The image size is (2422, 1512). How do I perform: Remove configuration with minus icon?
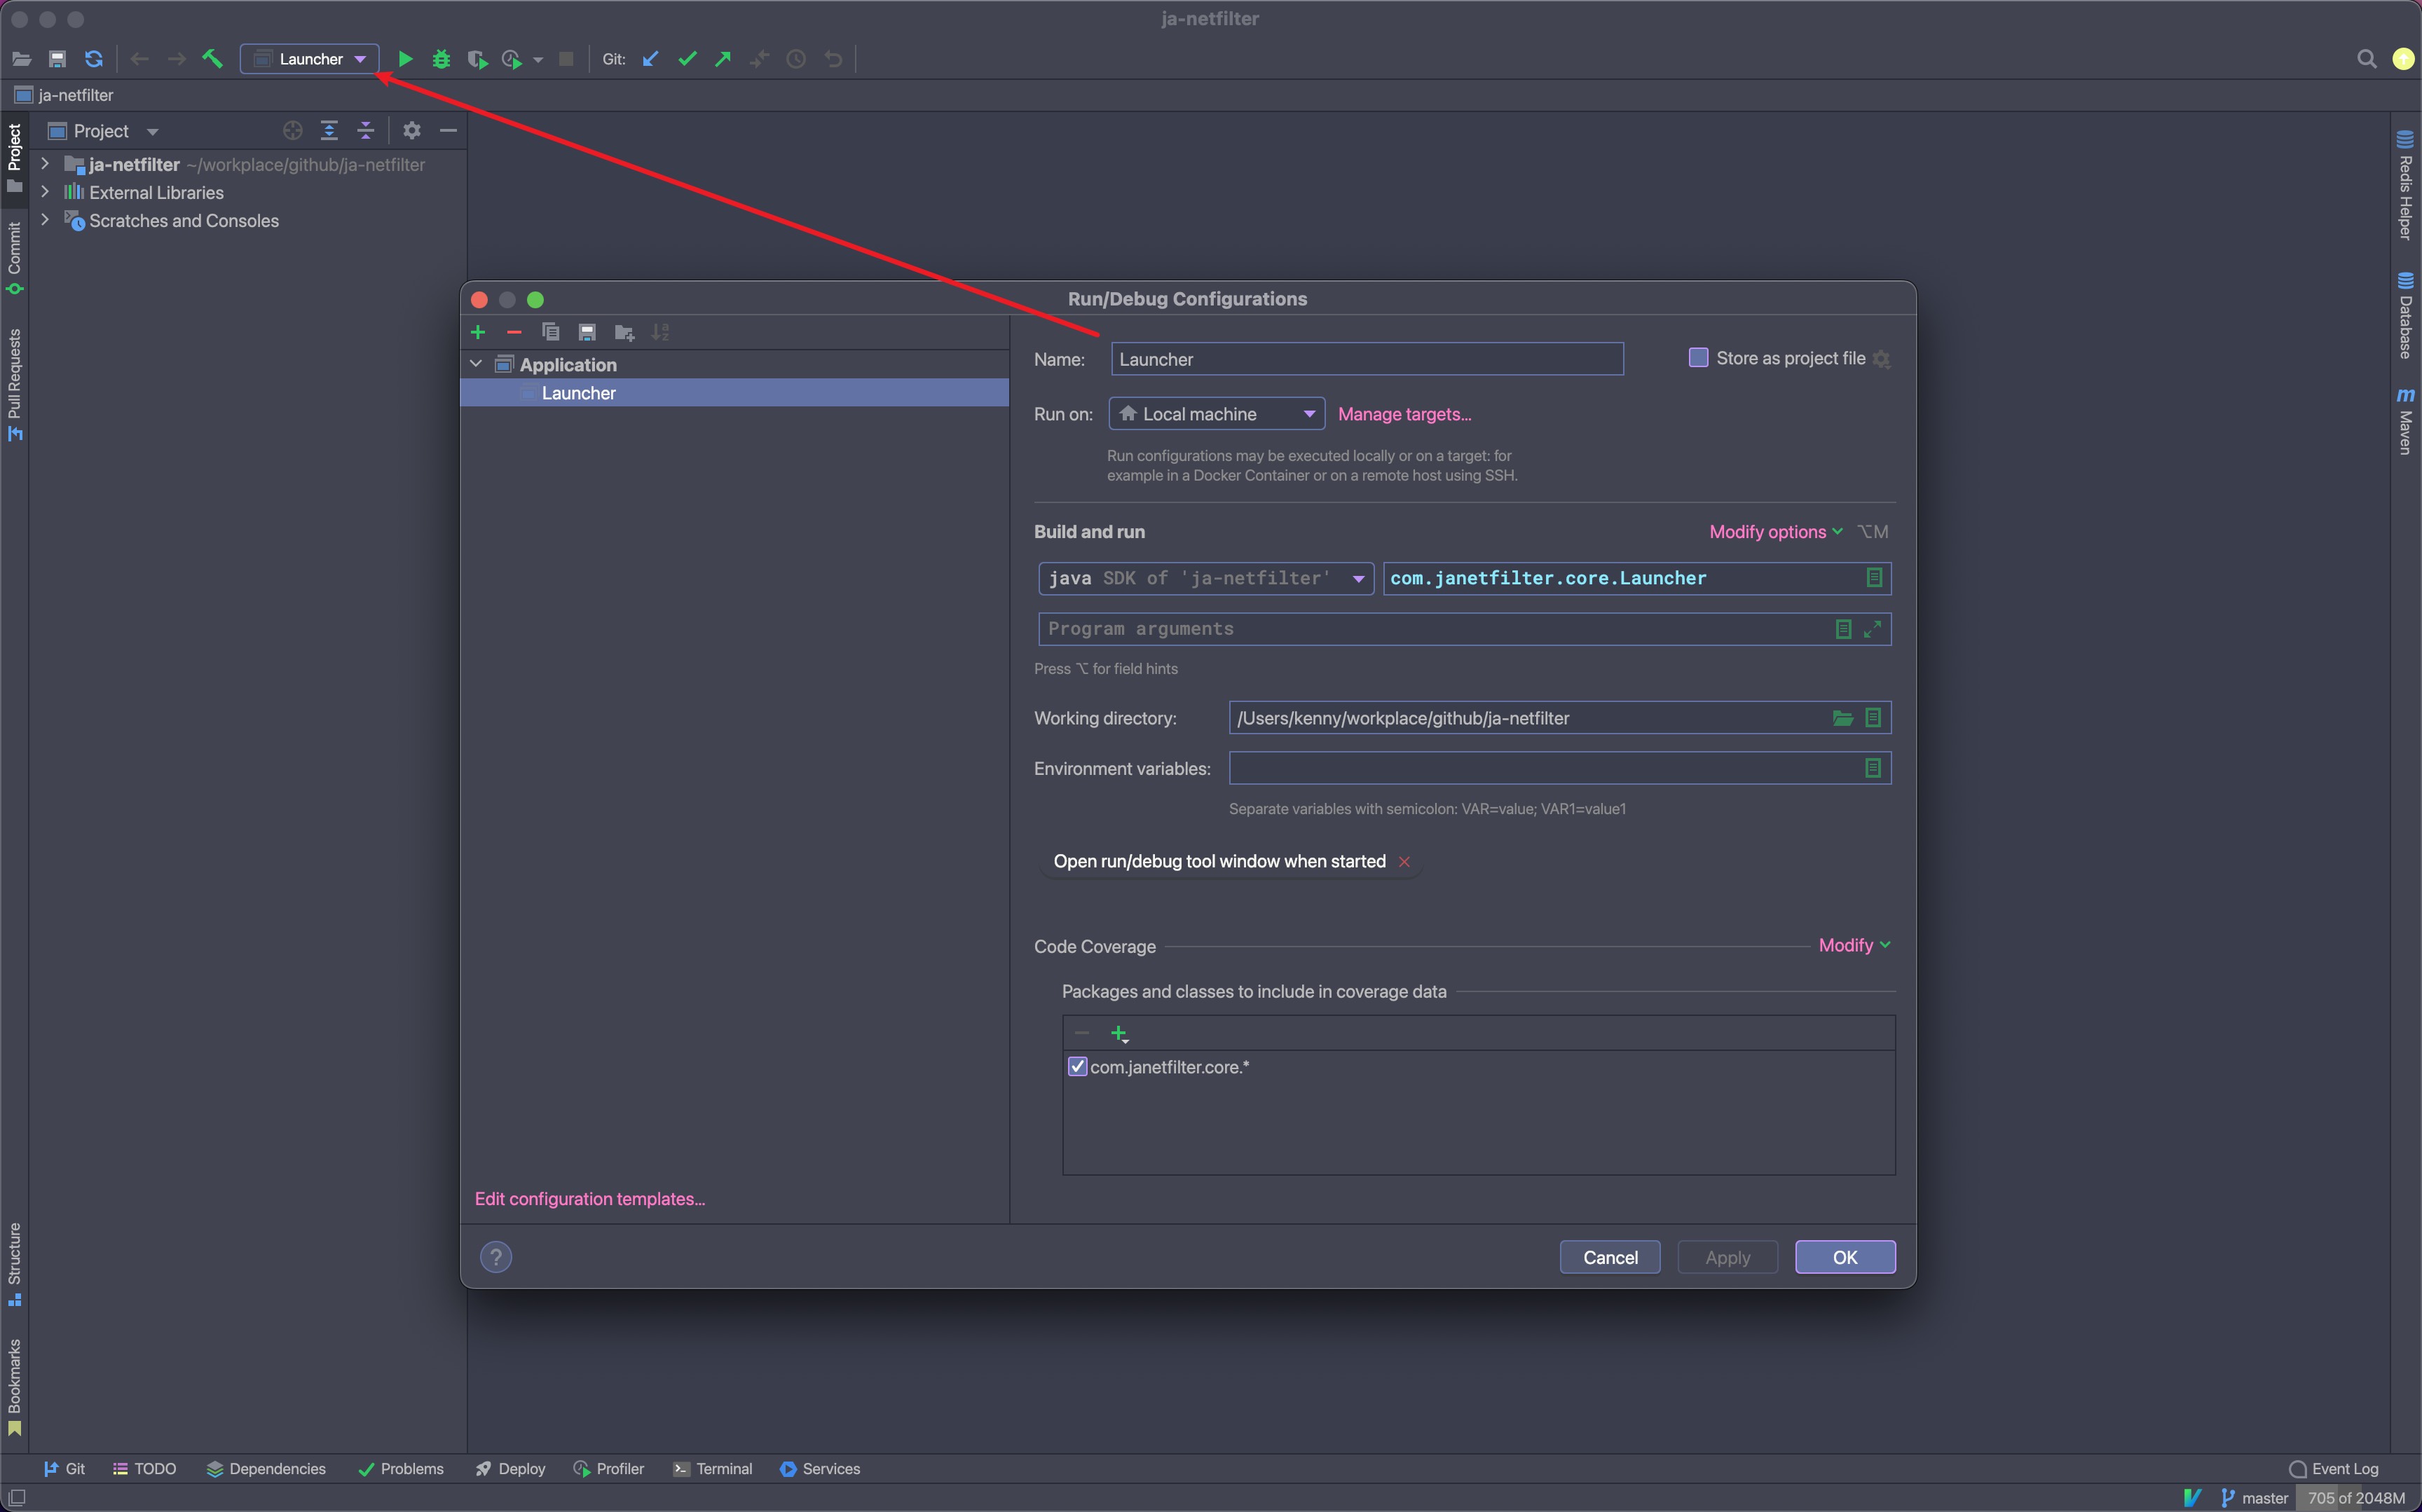pos(514,332)
